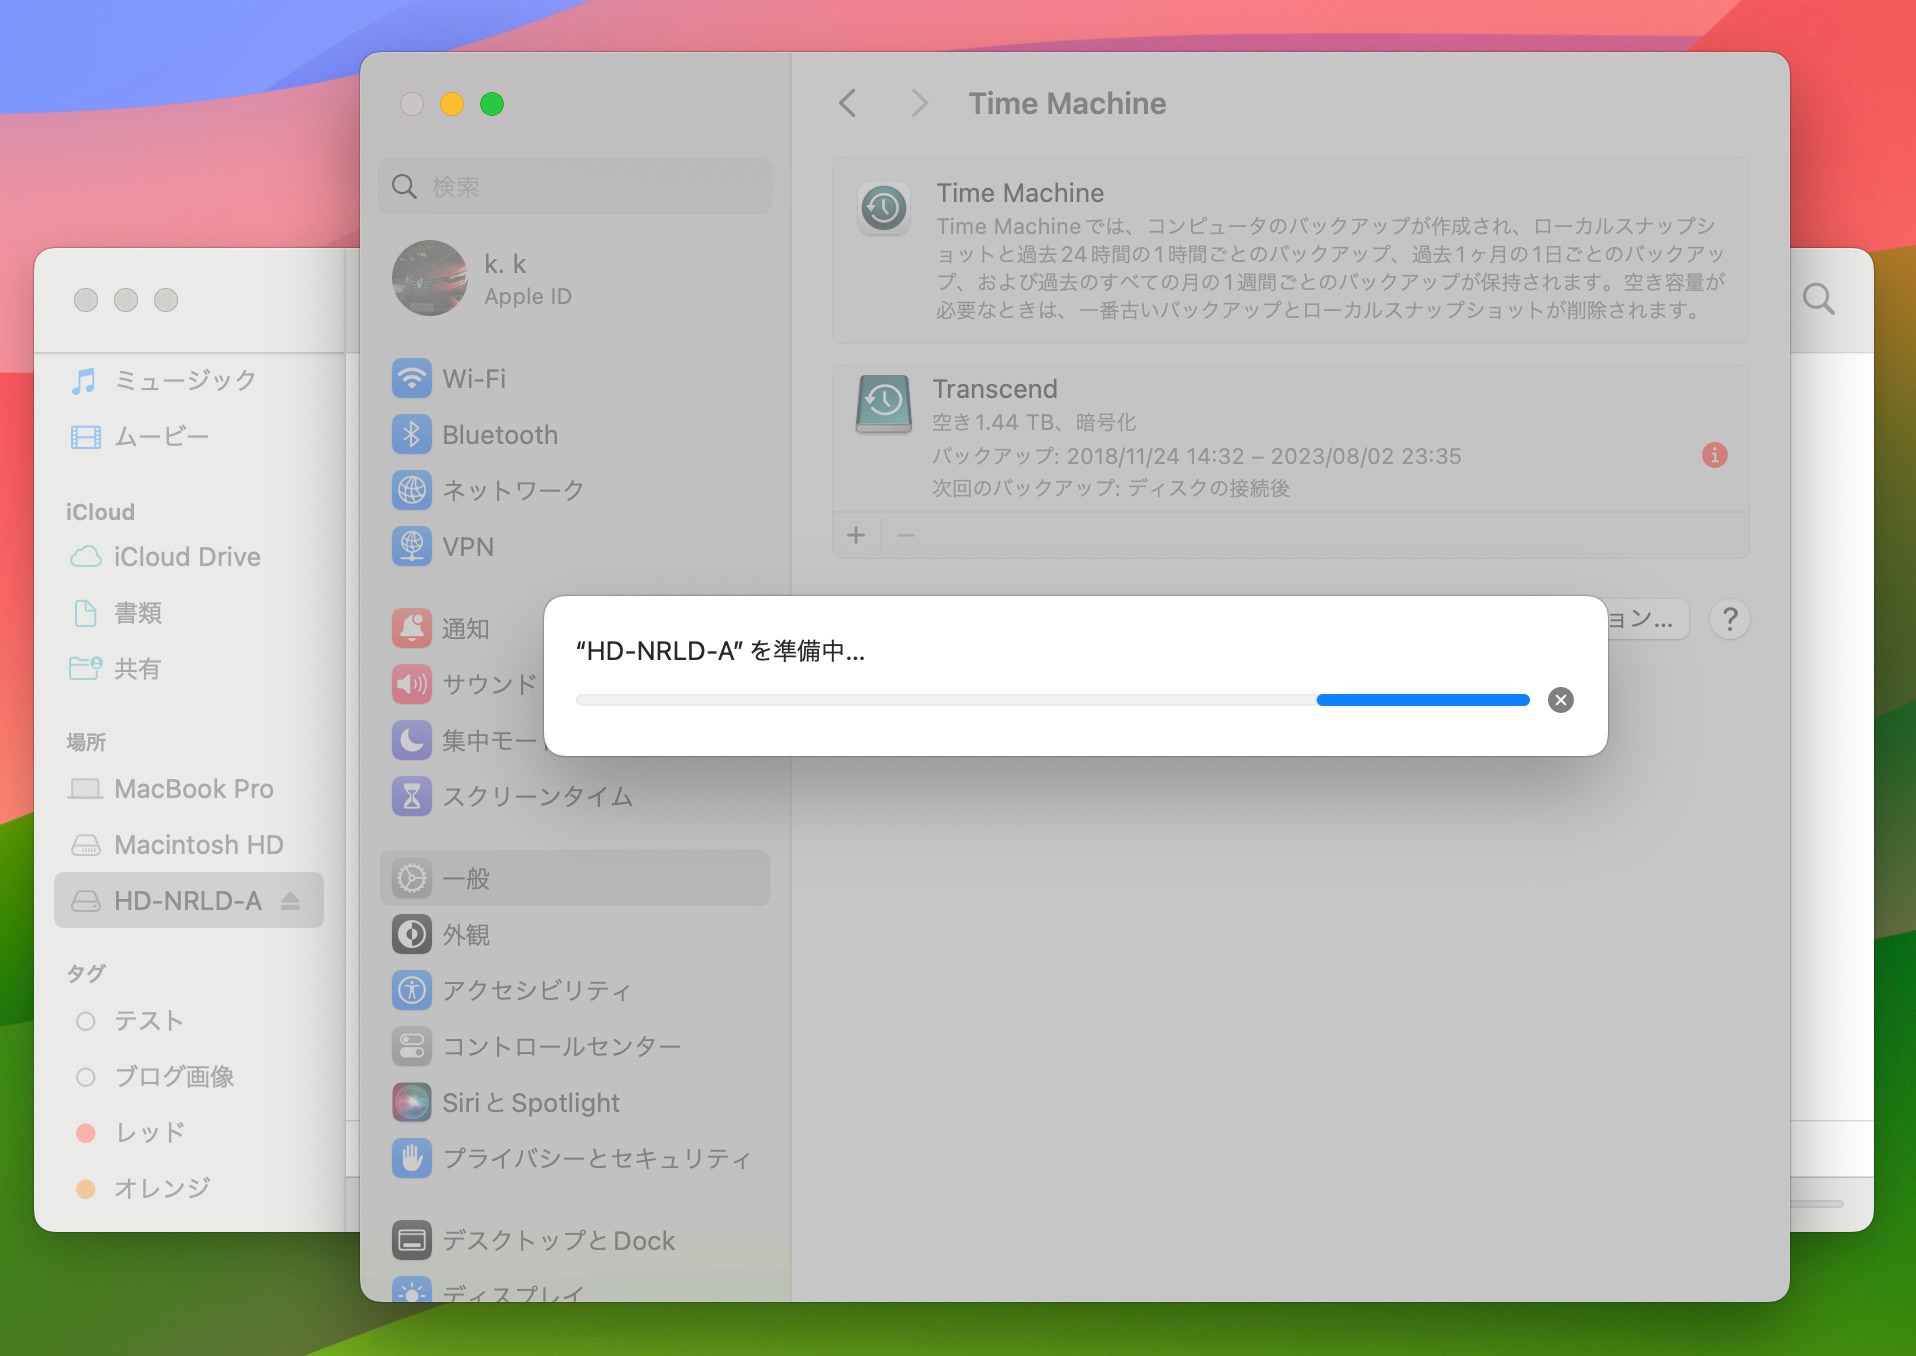Open iCloud Drive in Finder sidebar
This screenshot has width=1916, height=1356.
pos(189,556)
